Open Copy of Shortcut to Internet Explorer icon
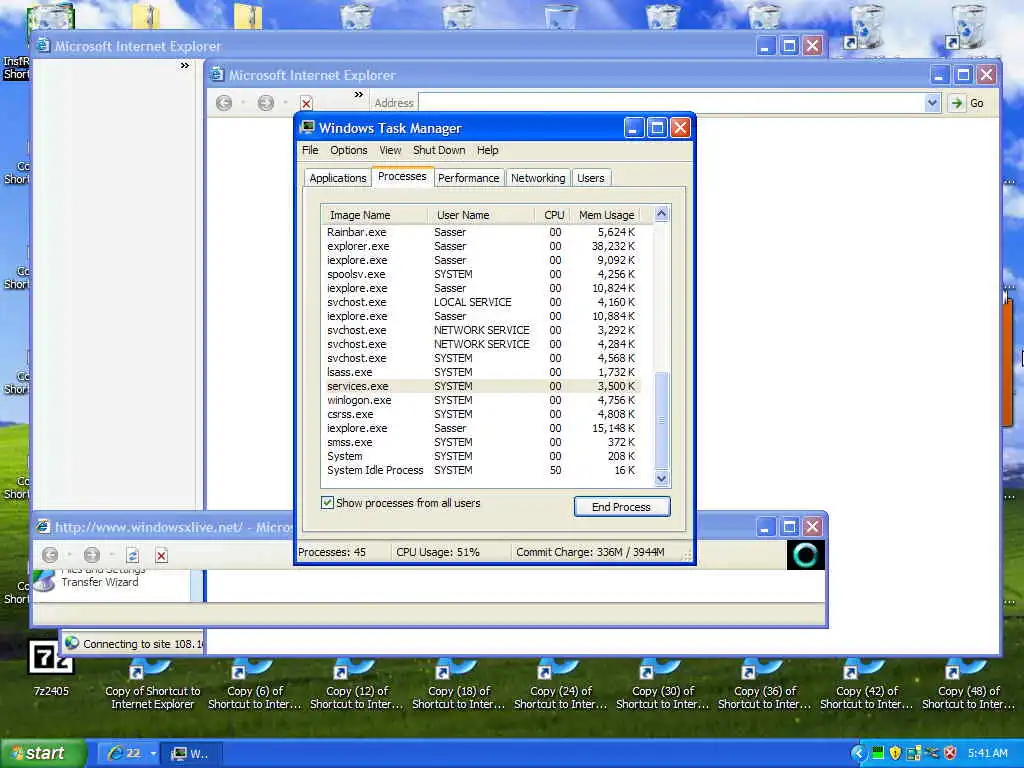This screenshot has height=768, width=1024. [153, 684]
